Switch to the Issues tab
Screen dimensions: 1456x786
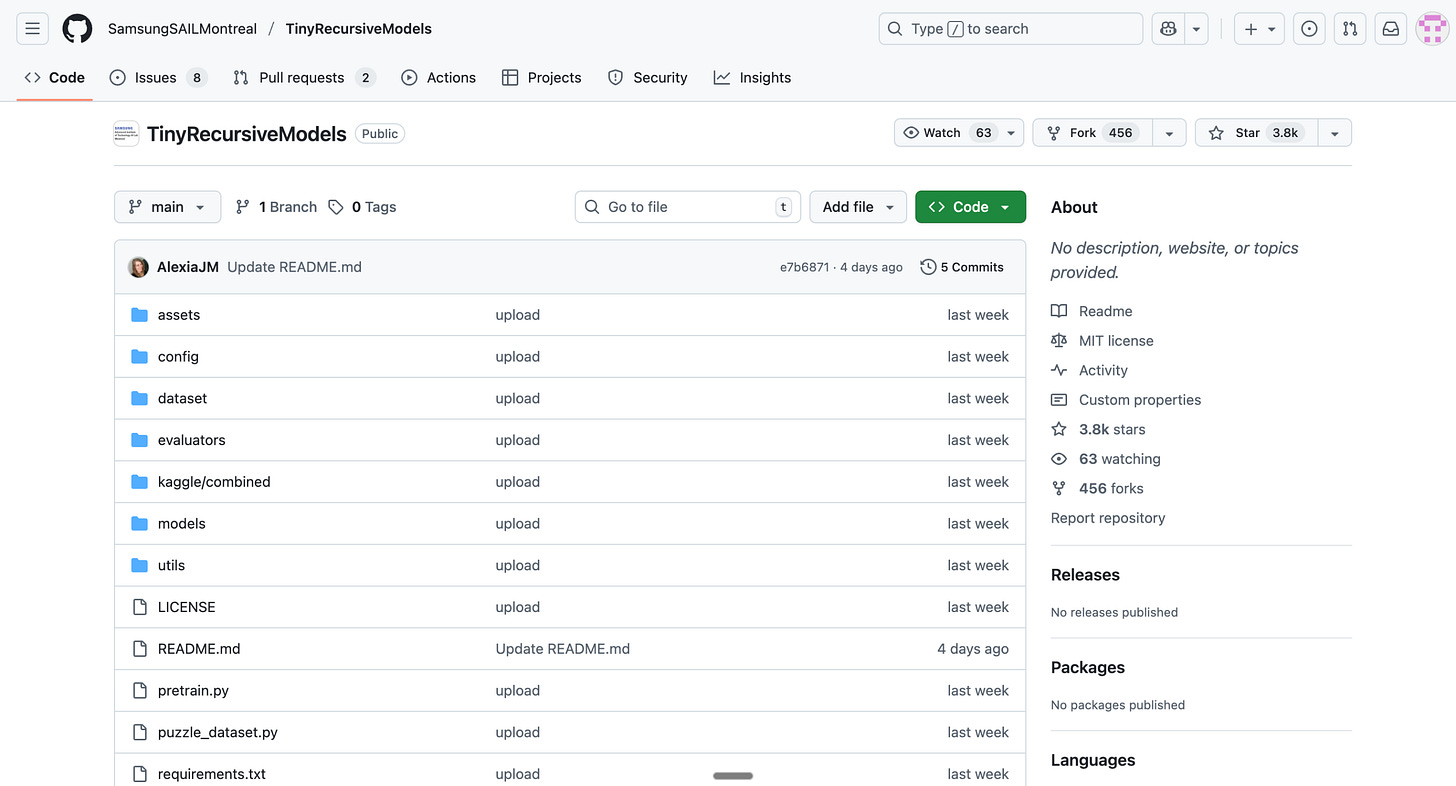[x=158, y=78]
